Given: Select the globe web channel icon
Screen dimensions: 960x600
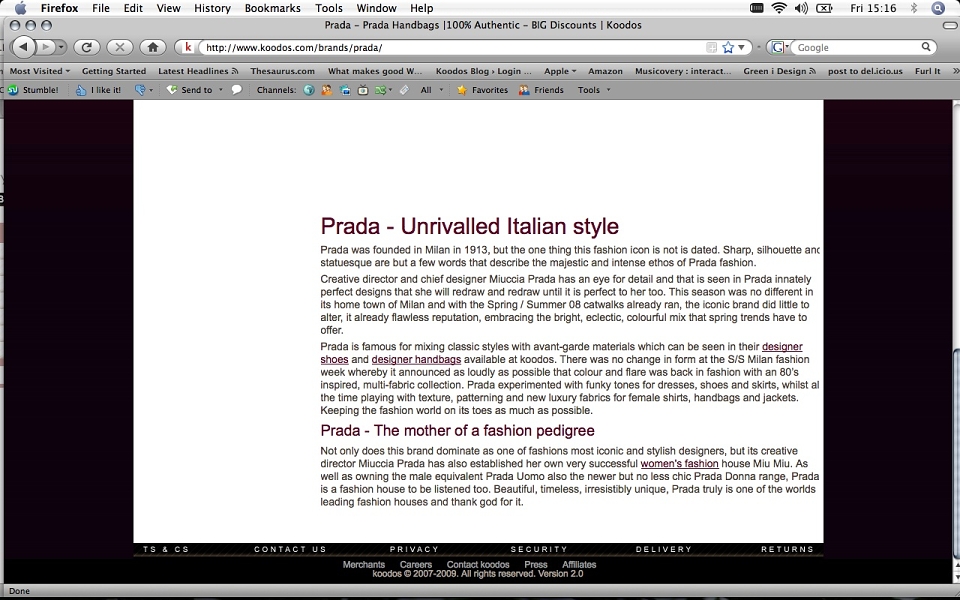Looking at the screenshot, I should click(x=309, y=90).
